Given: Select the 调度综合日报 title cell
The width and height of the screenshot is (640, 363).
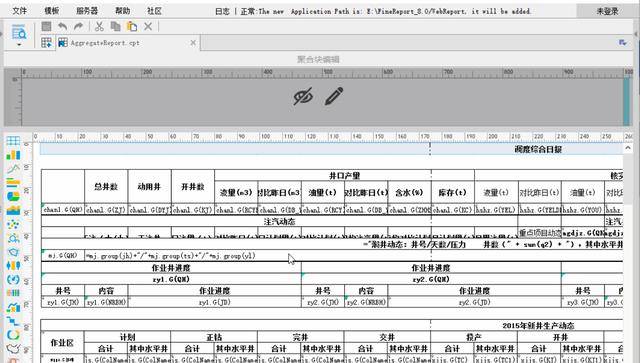Looking at the screenshot, I should (538, 149).
